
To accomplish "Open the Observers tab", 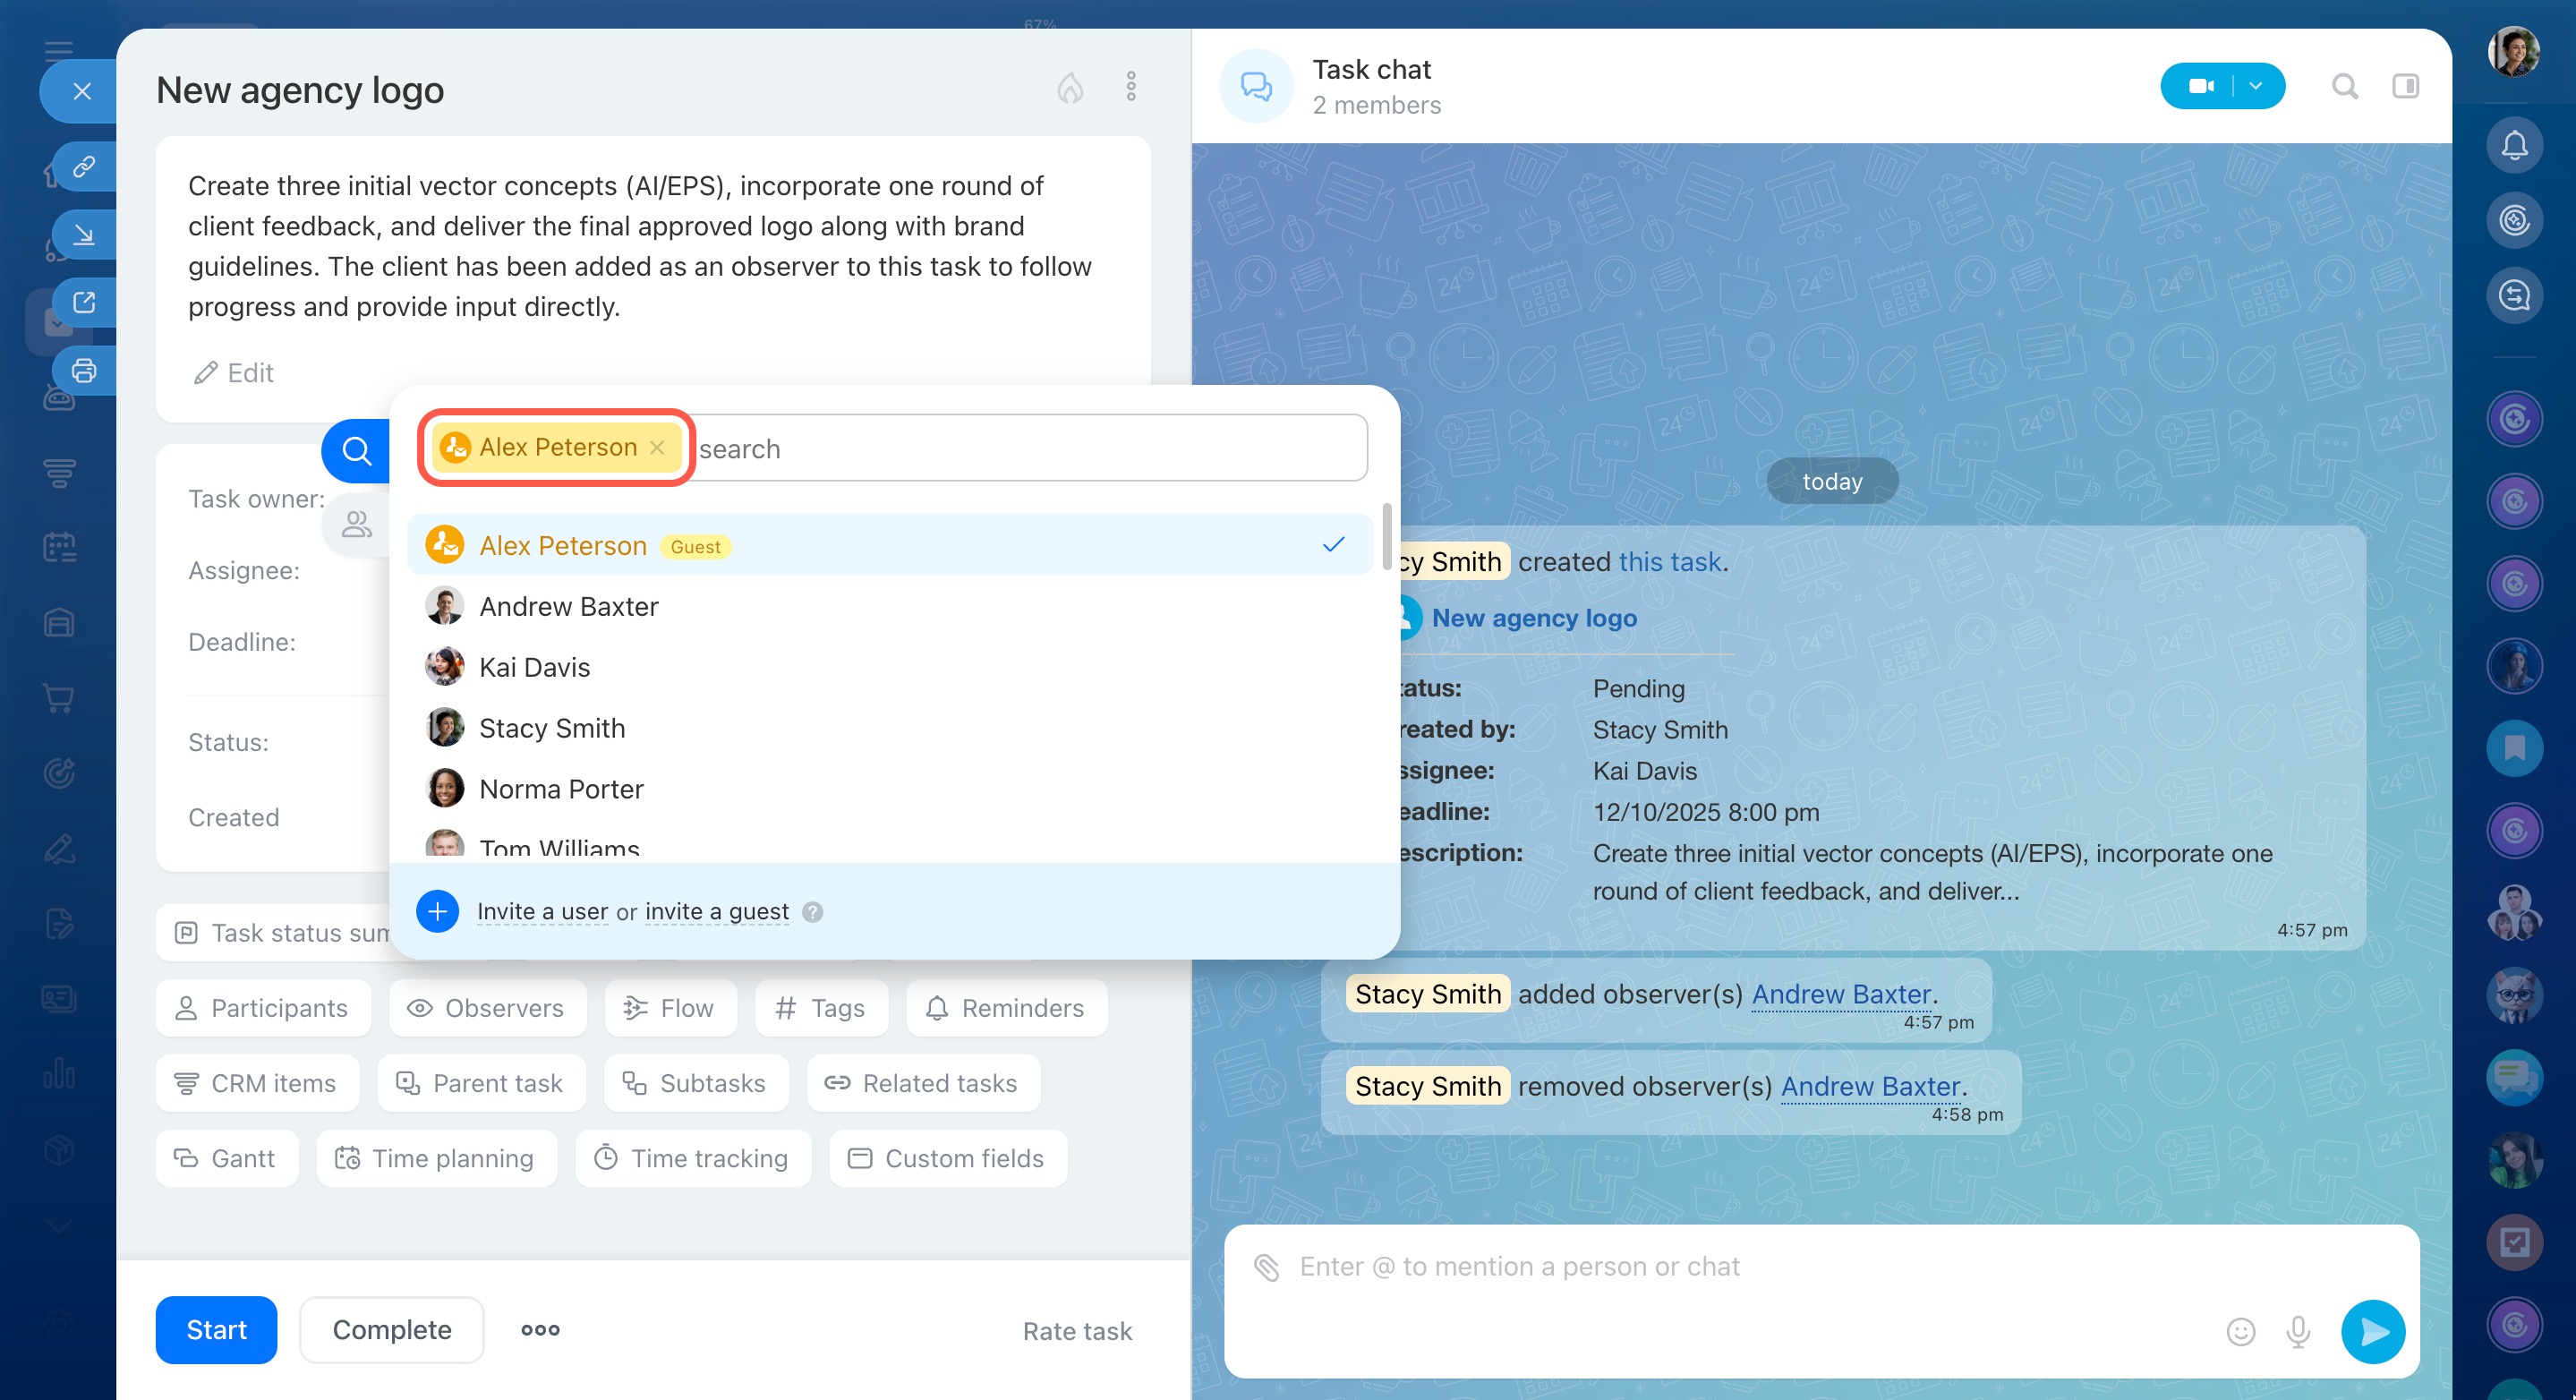I will [486, 1008].
